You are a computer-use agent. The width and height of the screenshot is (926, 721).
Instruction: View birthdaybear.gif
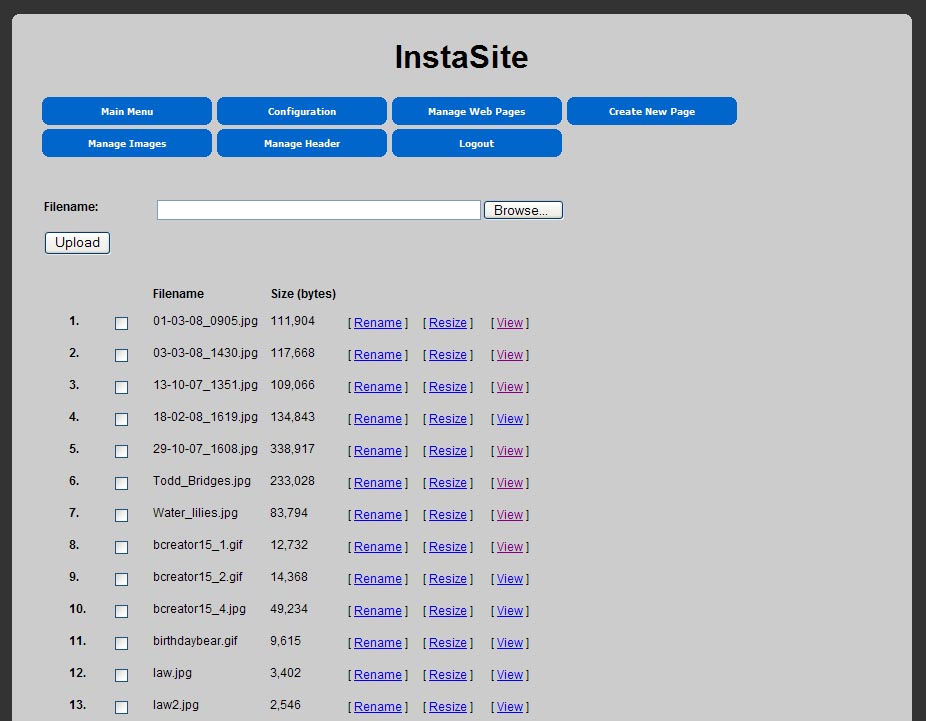pos(510,642)
